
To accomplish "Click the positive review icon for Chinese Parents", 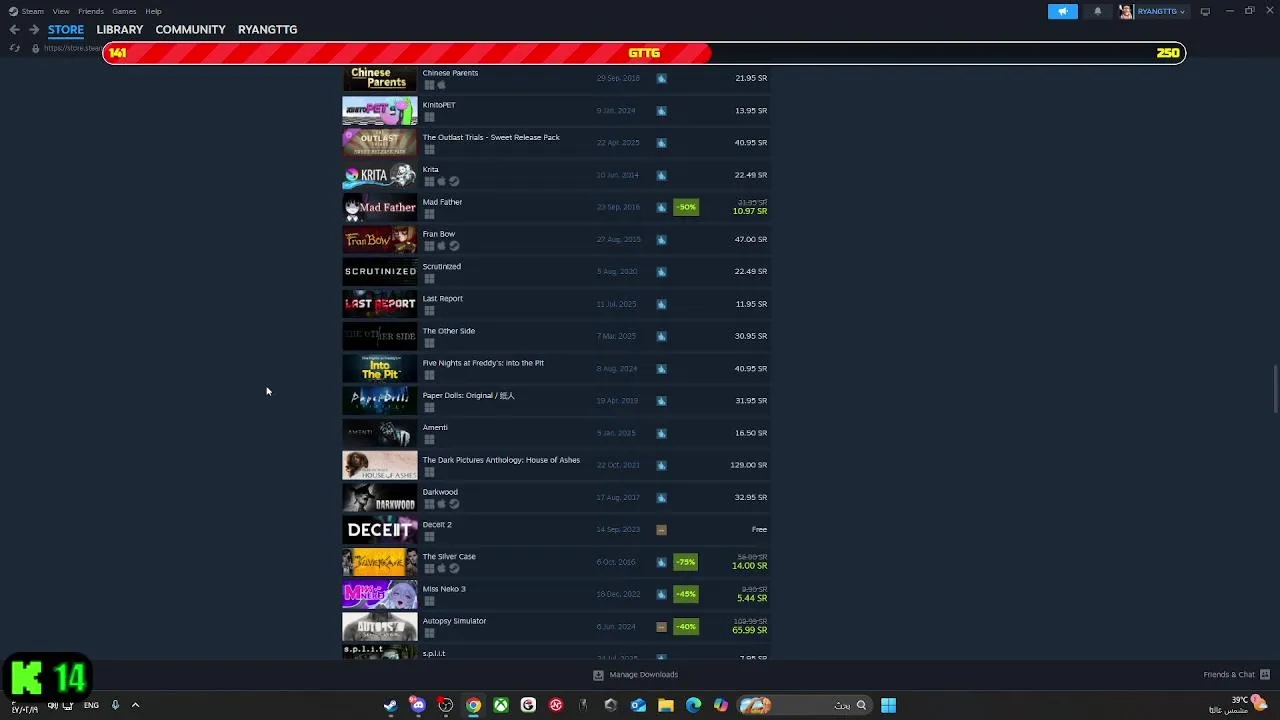I will click(x=661, y=78).
